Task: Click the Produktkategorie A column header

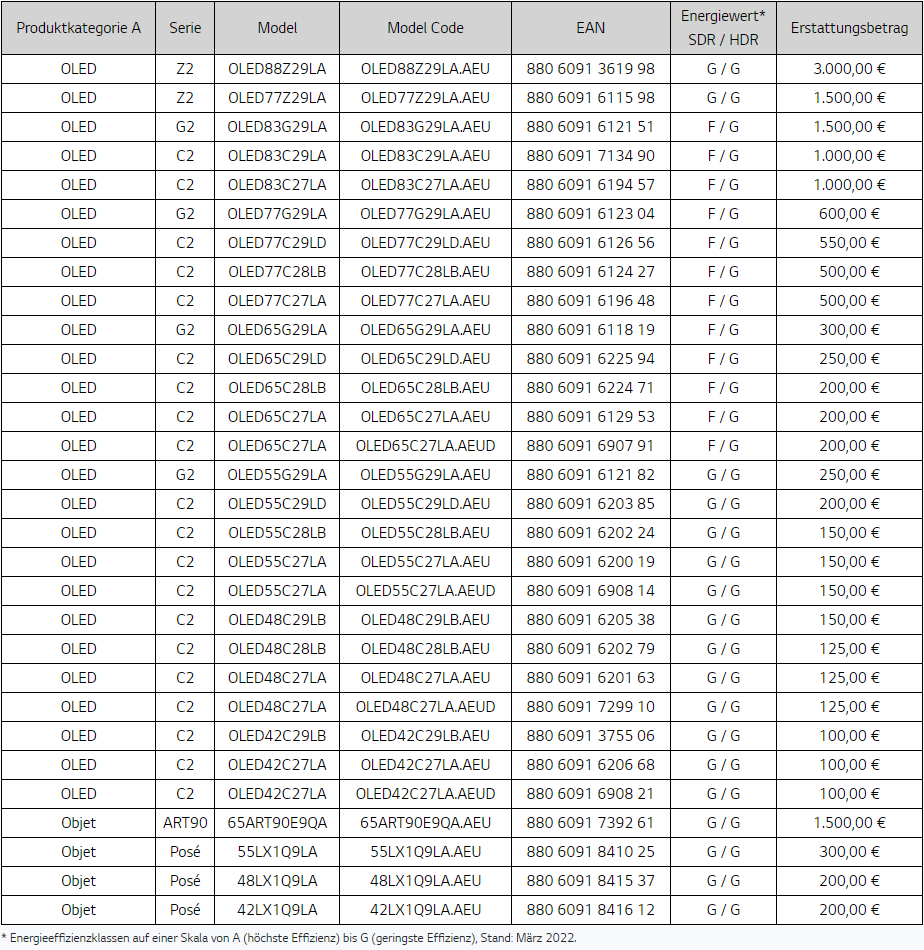Action: 78,28
